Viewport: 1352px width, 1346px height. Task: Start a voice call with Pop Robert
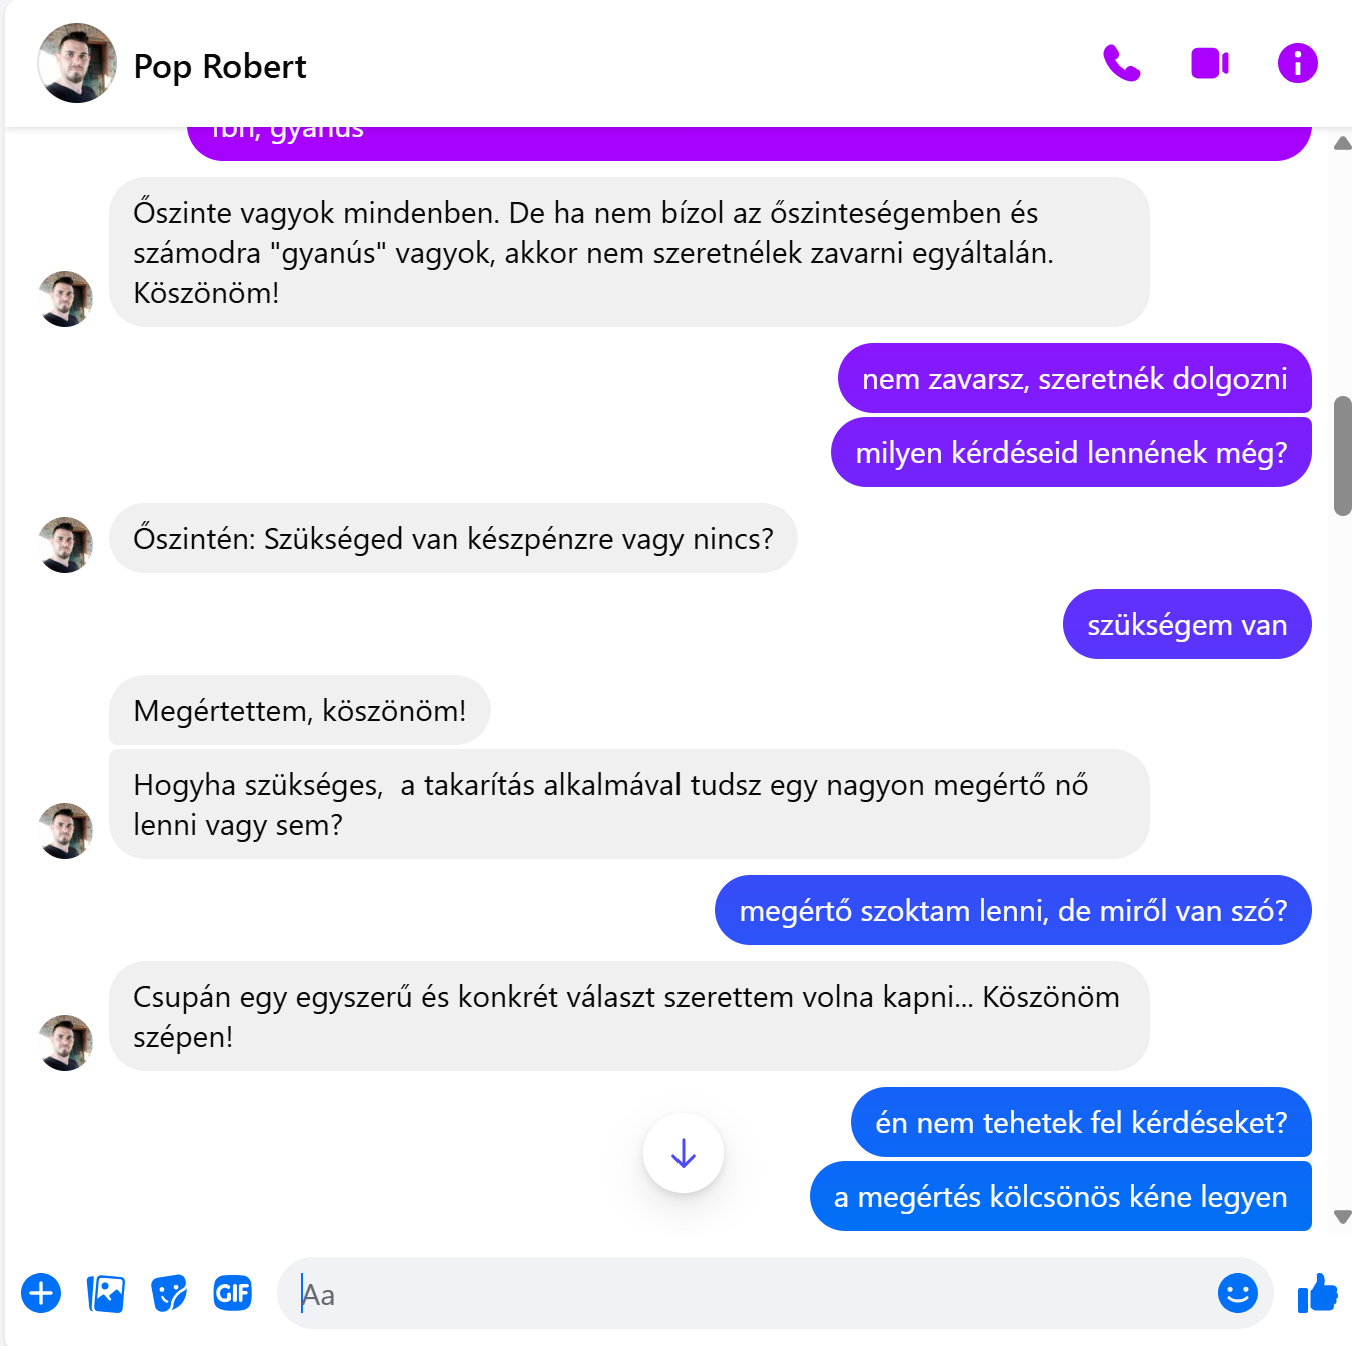point(1122,64)
